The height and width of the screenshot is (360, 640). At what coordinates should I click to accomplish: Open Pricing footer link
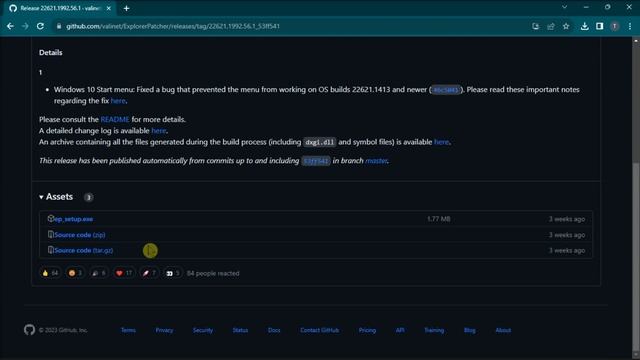click(x=367, y=330)
